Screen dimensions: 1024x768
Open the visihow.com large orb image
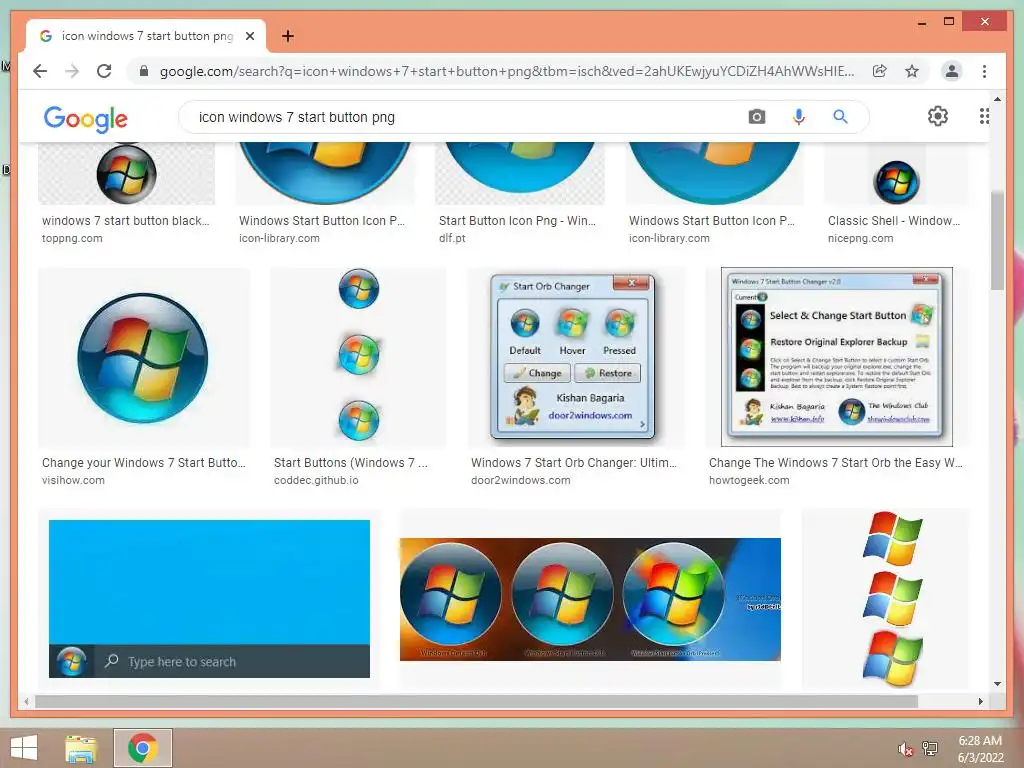click(144, 357)
